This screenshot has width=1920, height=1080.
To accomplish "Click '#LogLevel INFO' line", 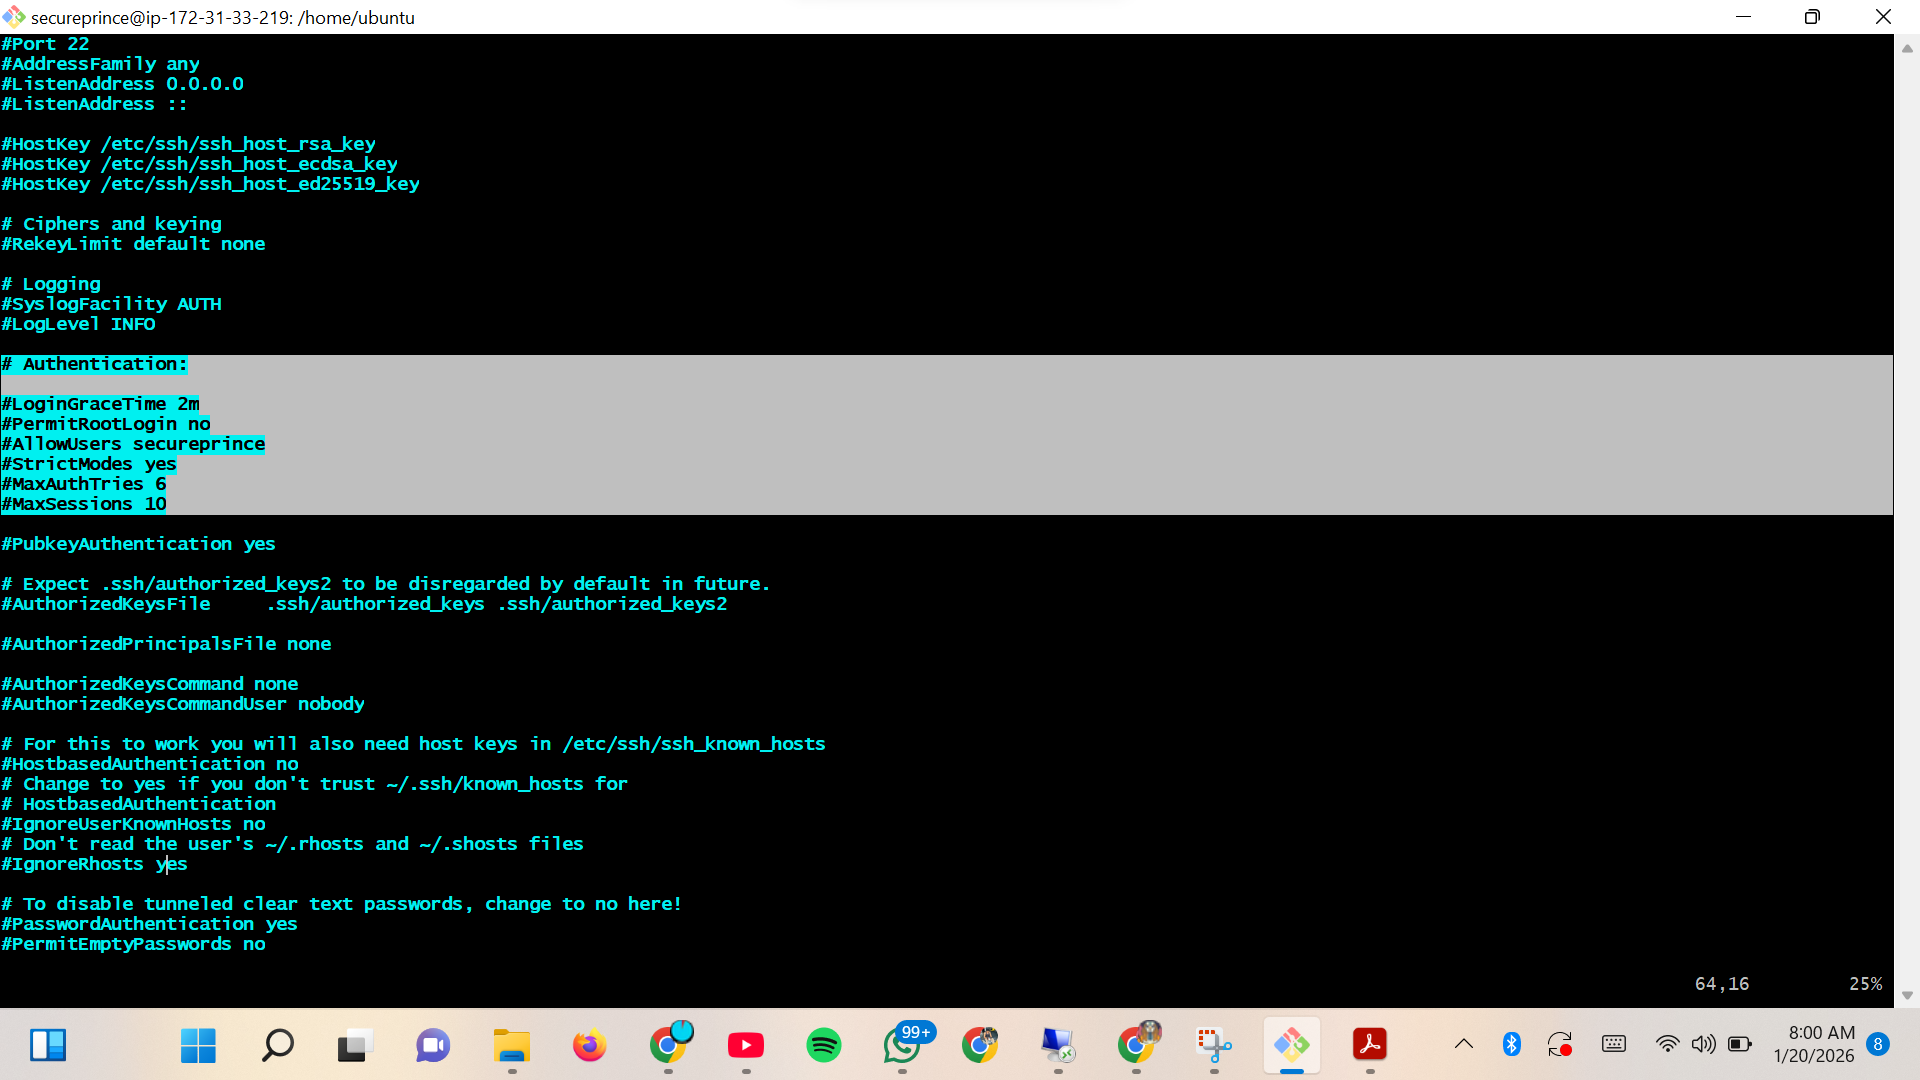I will click(x=79, y=324).
